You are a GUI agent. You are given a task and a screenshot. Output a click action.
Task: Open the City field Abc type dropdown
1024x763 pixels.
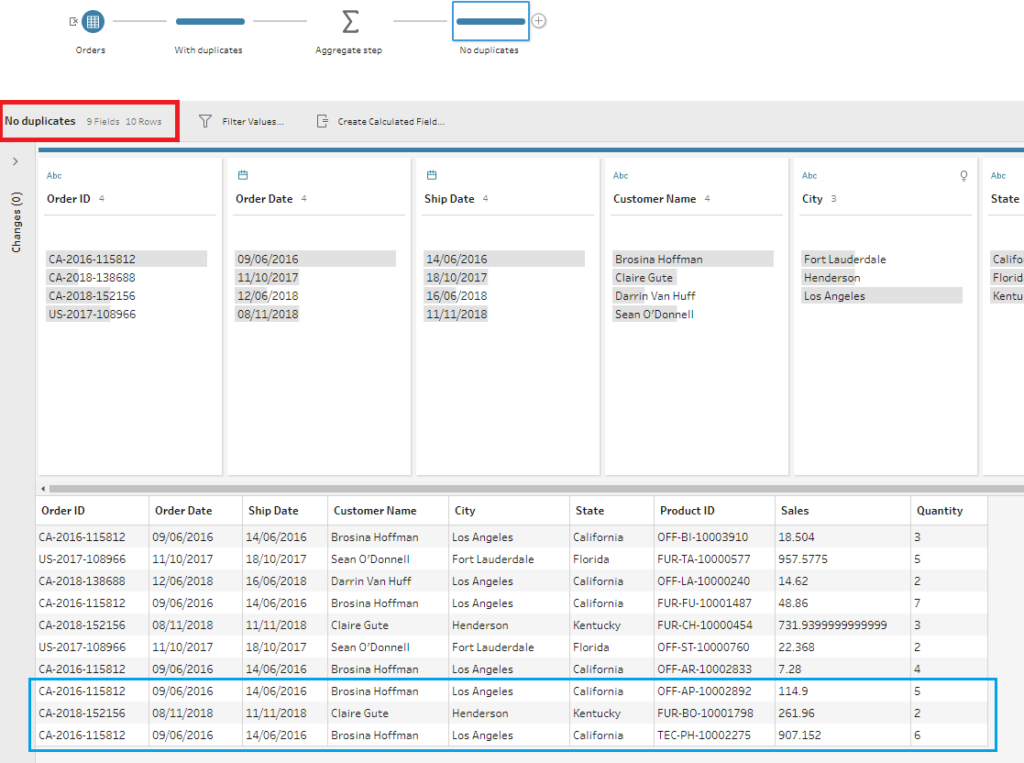pos(809,175)
